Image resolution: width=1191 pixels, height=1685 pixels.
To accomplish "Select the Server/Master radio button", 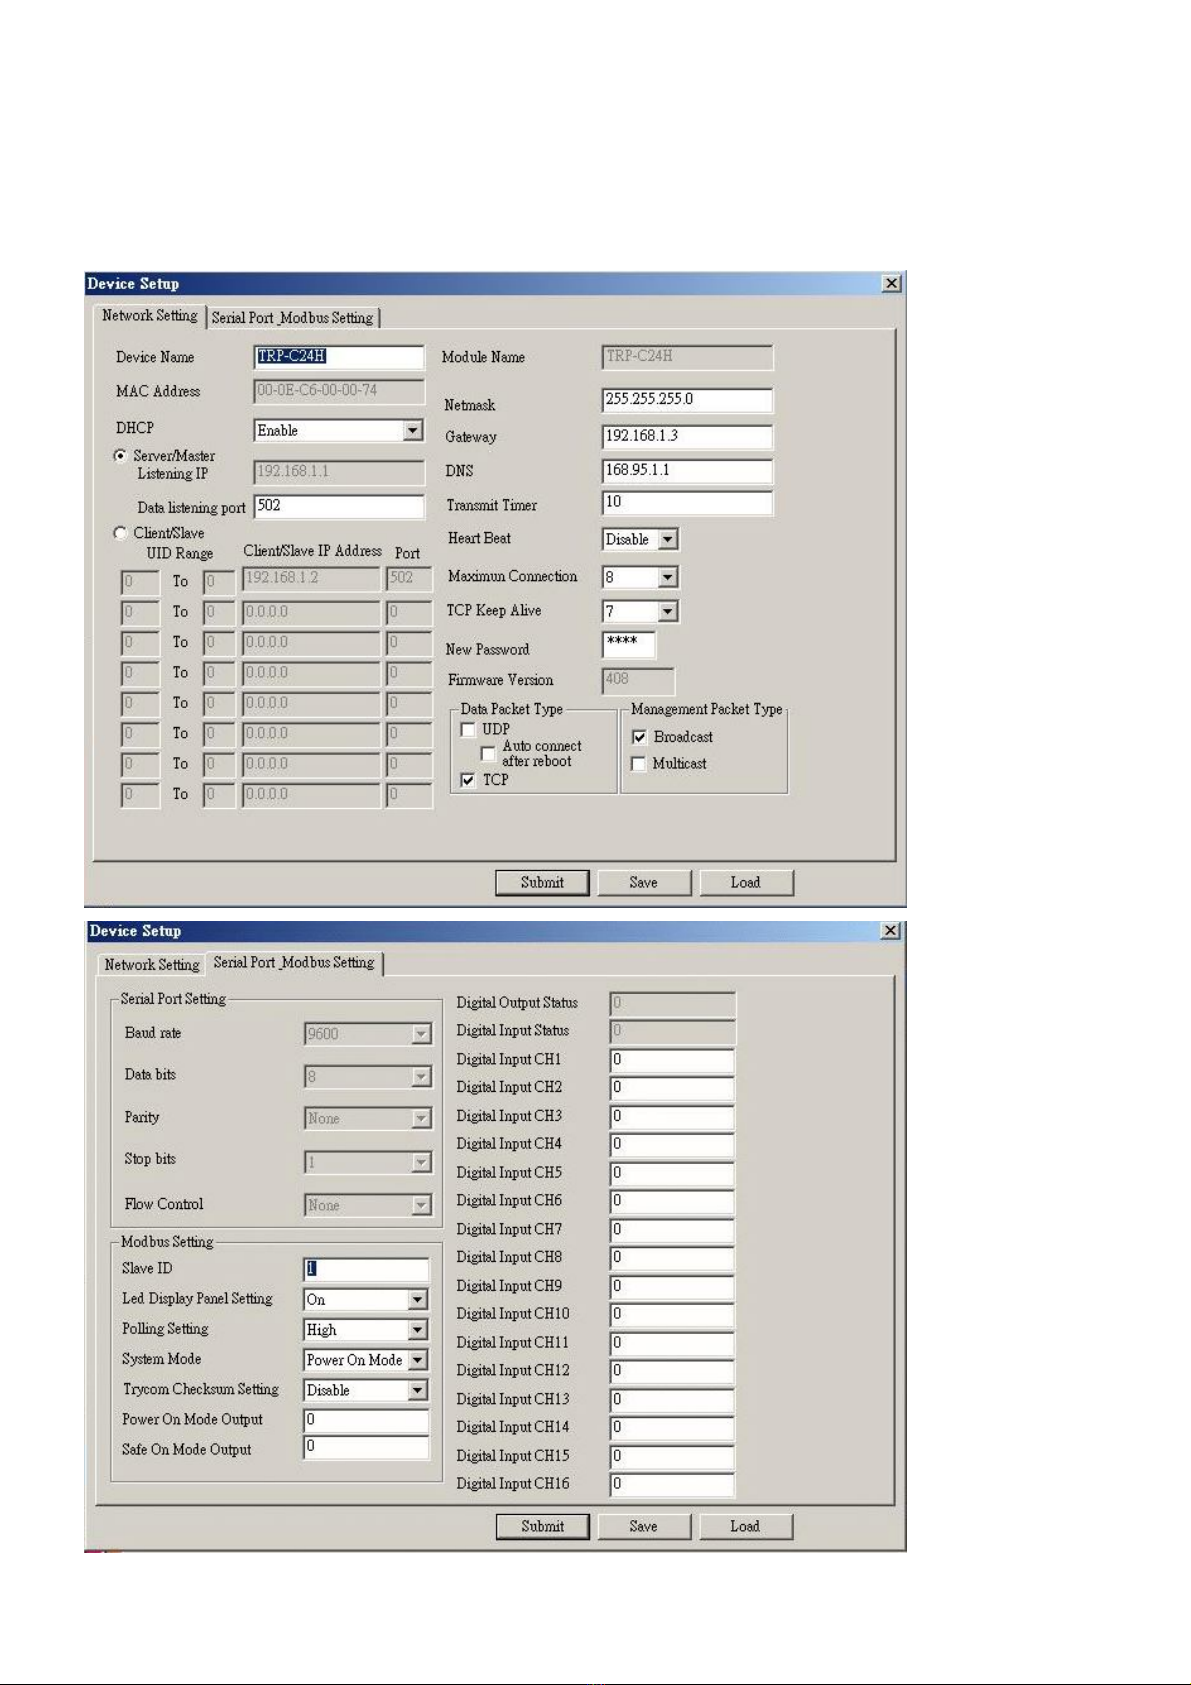I will coord(121,456).
